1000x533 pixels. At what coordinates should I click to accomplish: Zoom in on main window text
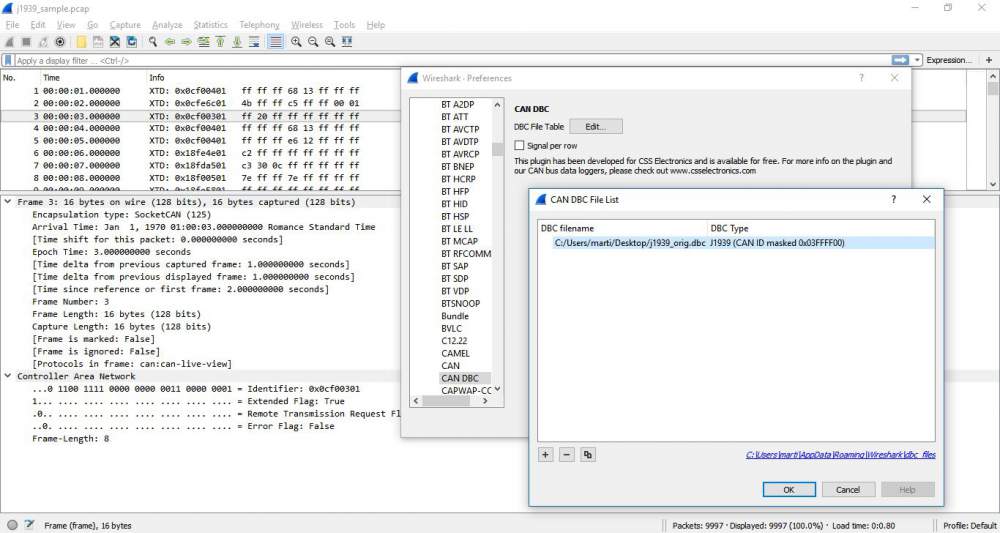tap(296, 41)
